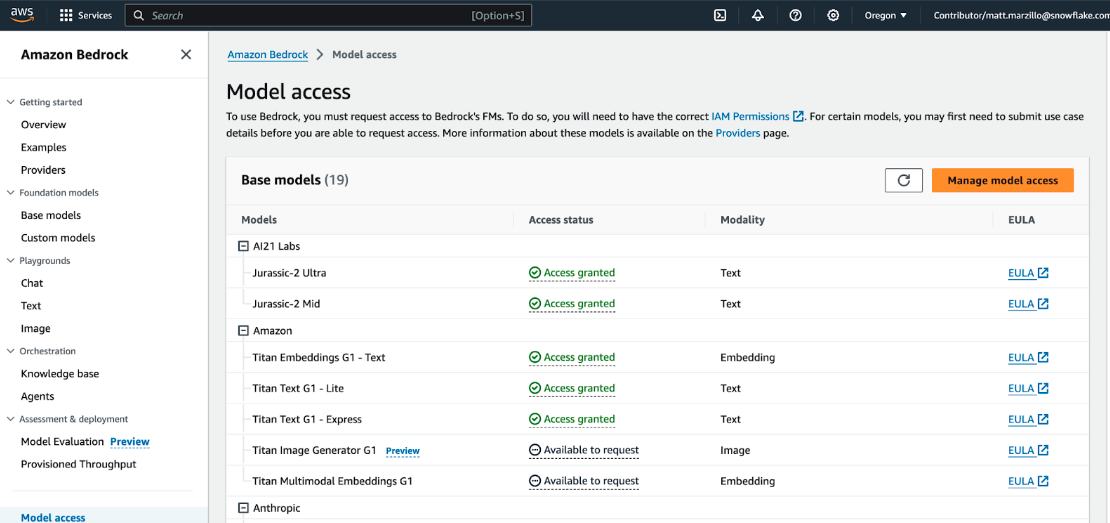
Task: Click the AWS search field
Action: point(310,15)
